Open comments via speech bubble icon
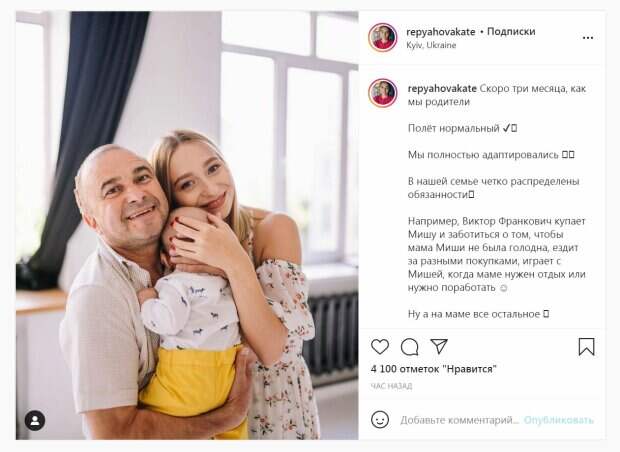The image size is (620, 452). pos(409,347)
